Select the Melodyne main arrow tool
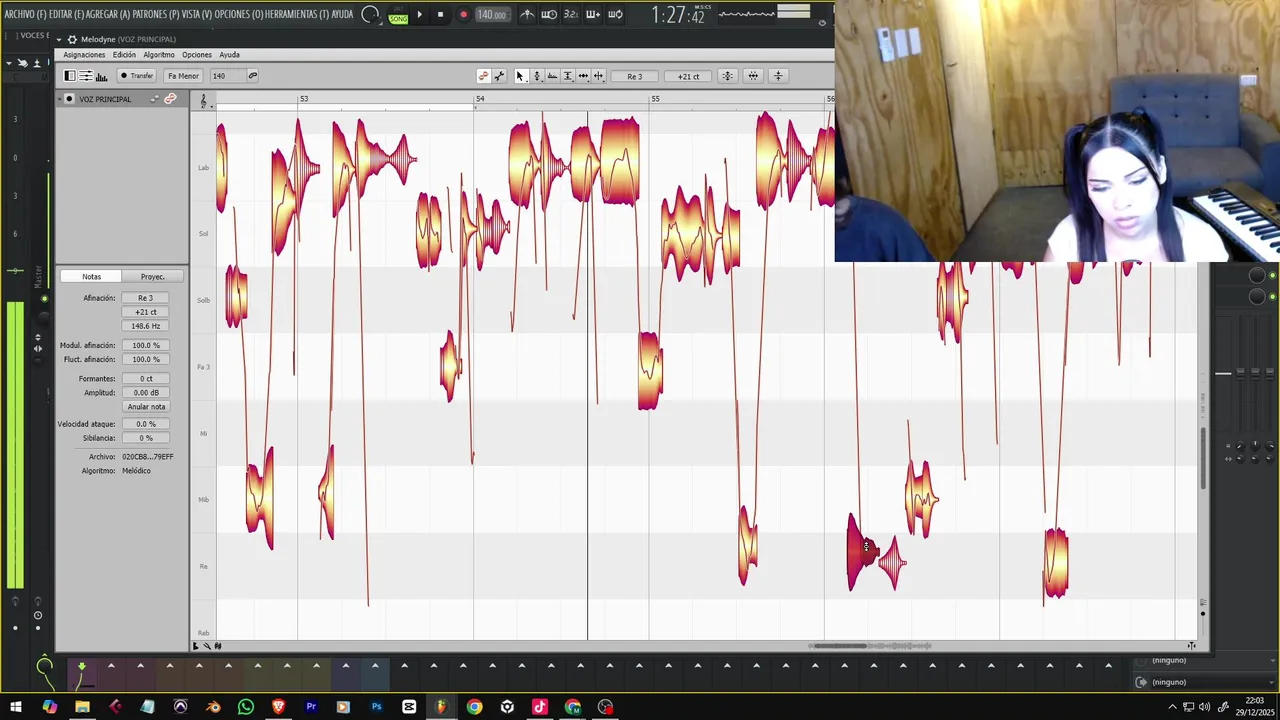Viewport: 1280px width, 720px height. [x=520, y=76]
